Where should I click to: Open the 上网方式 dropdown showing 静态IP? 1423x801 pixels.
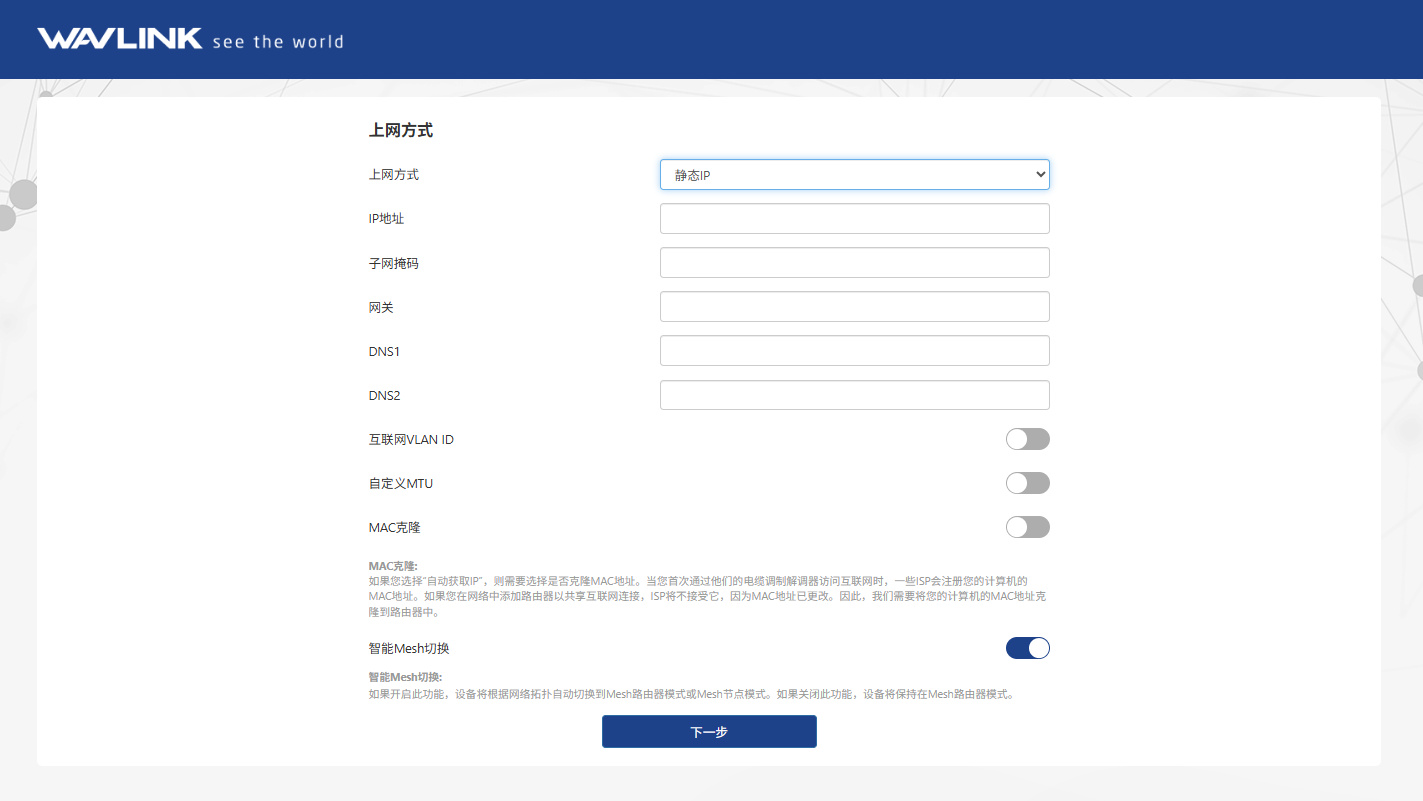[x=854, y=175]
